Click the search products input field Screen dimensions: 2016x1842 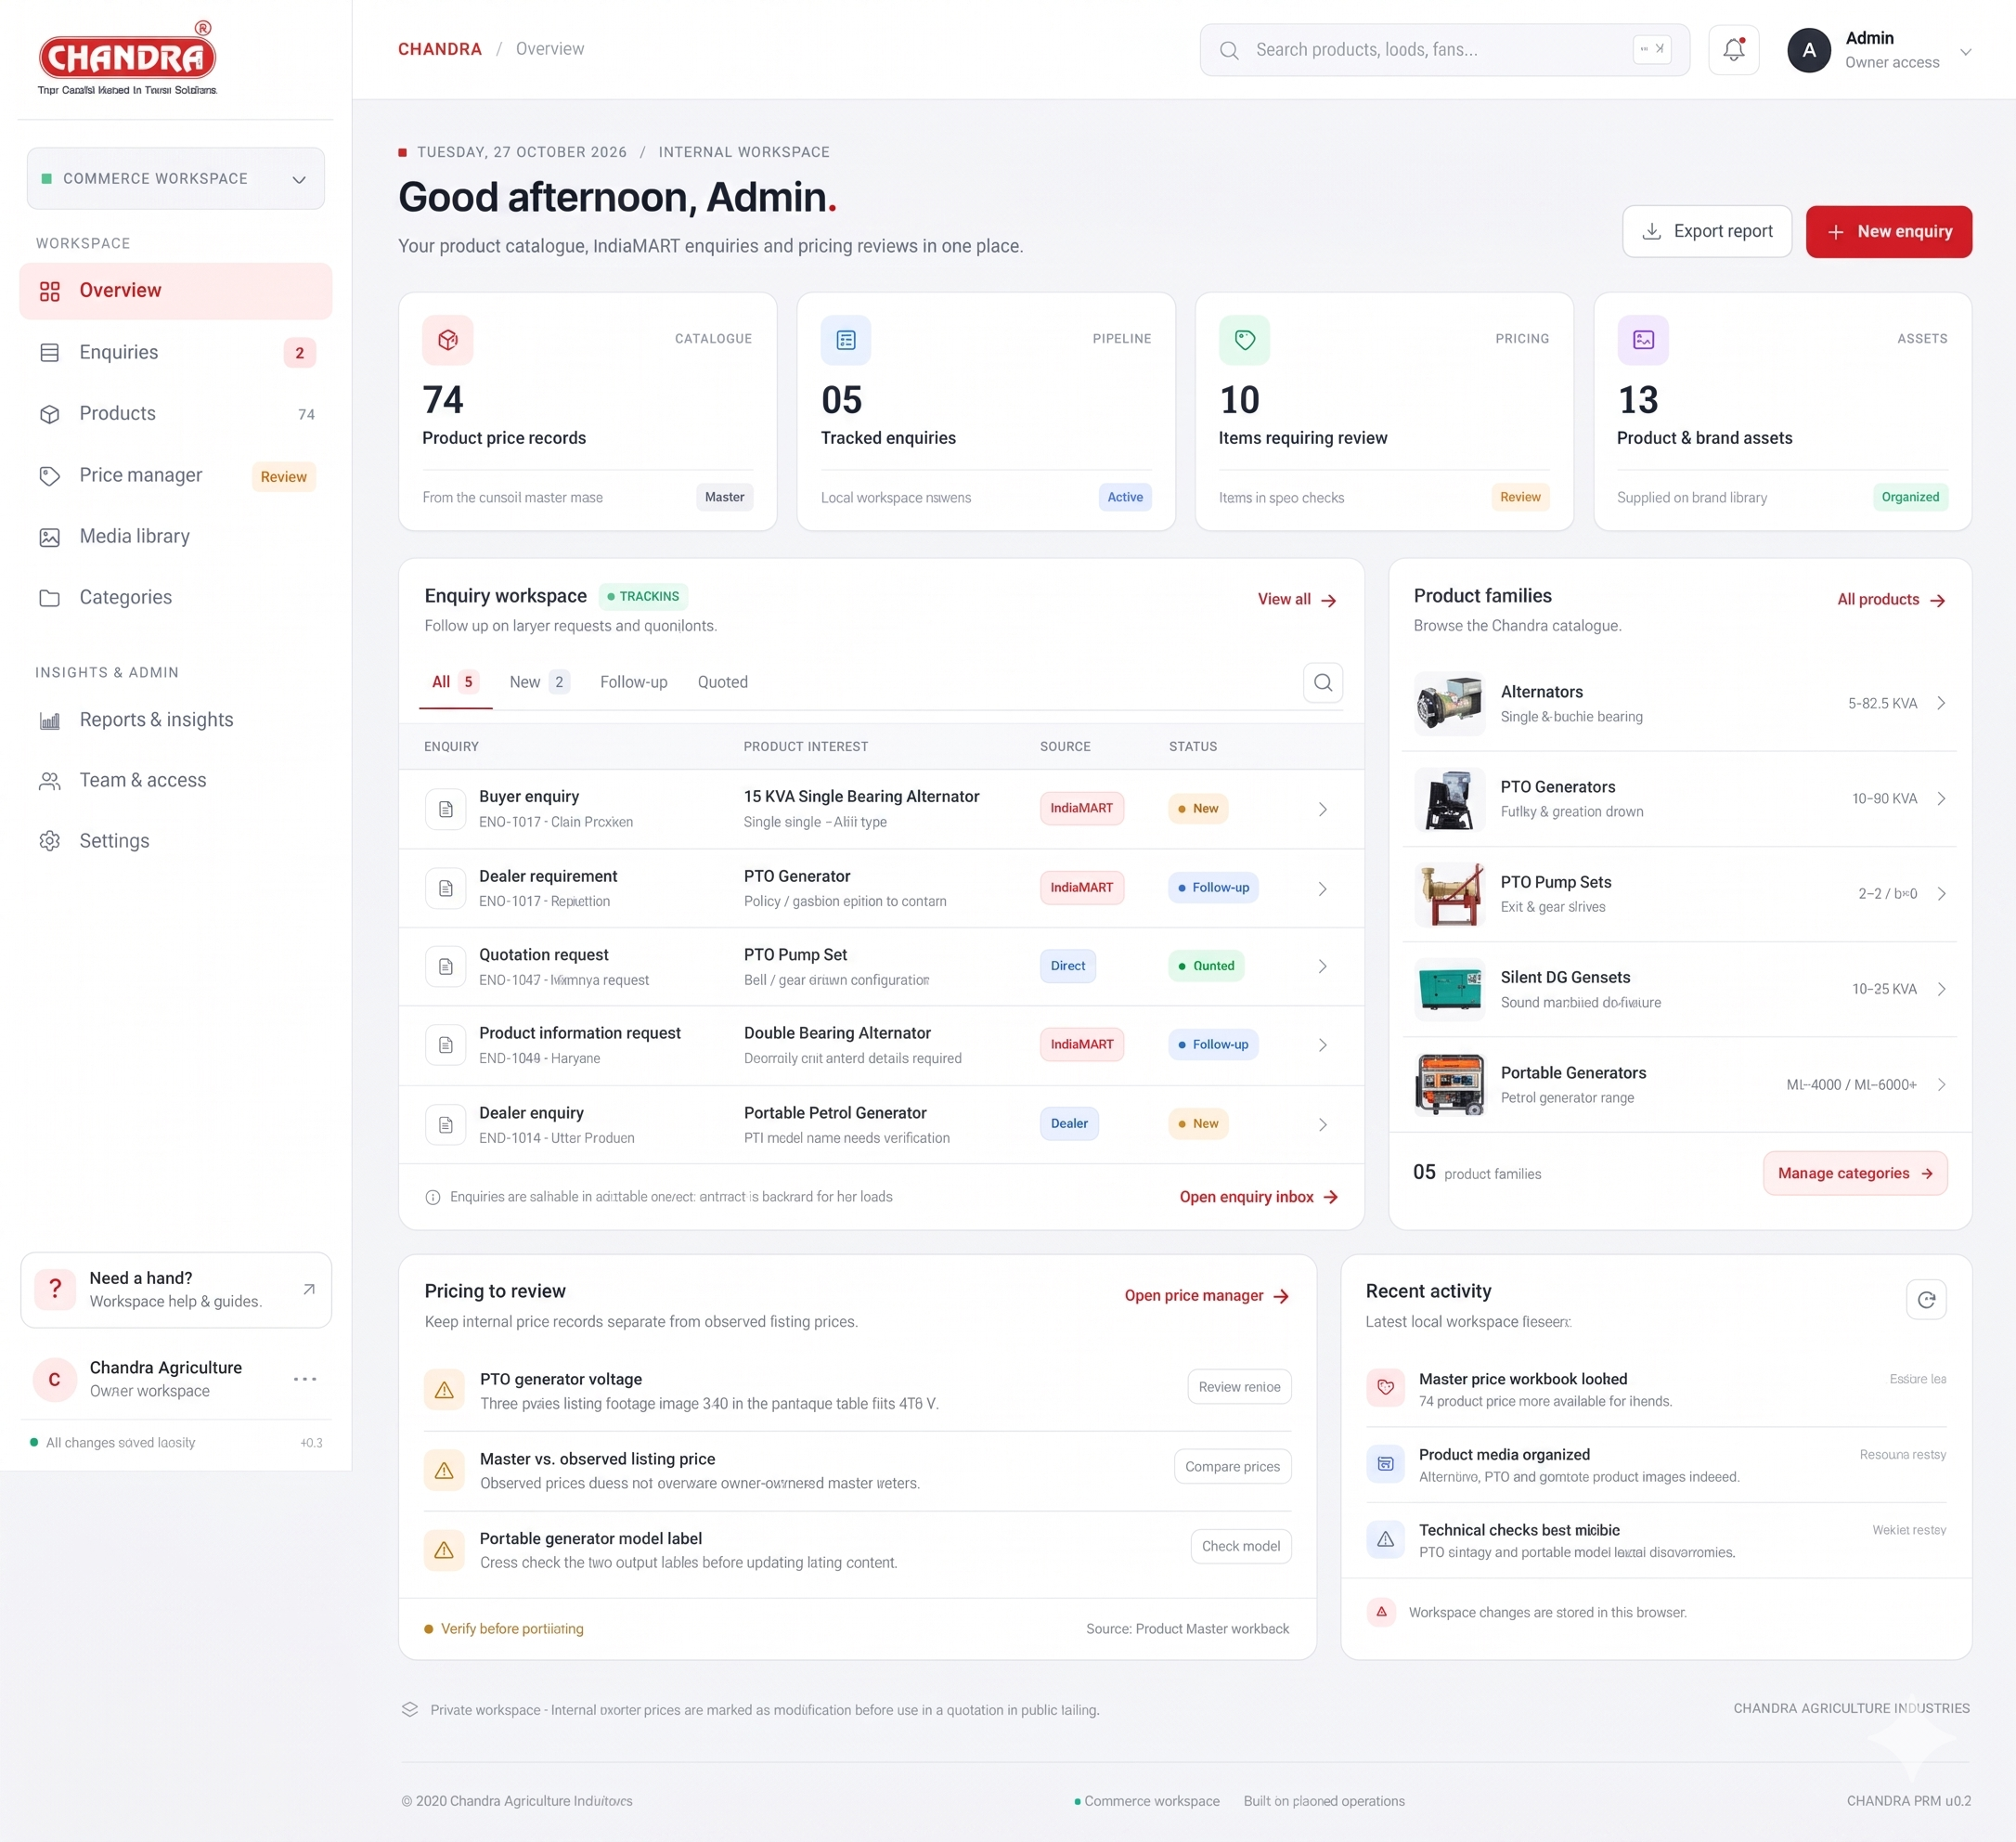tap(1443, 50)
